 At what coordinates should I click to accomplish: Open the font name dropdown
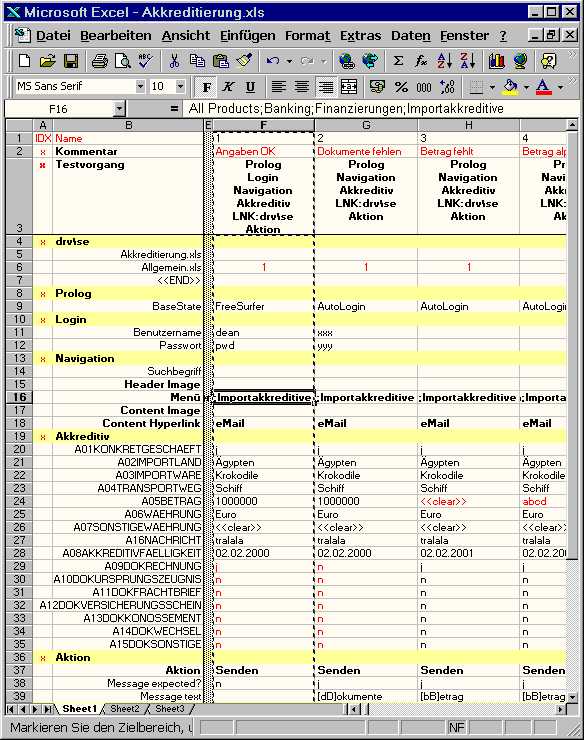140,86
